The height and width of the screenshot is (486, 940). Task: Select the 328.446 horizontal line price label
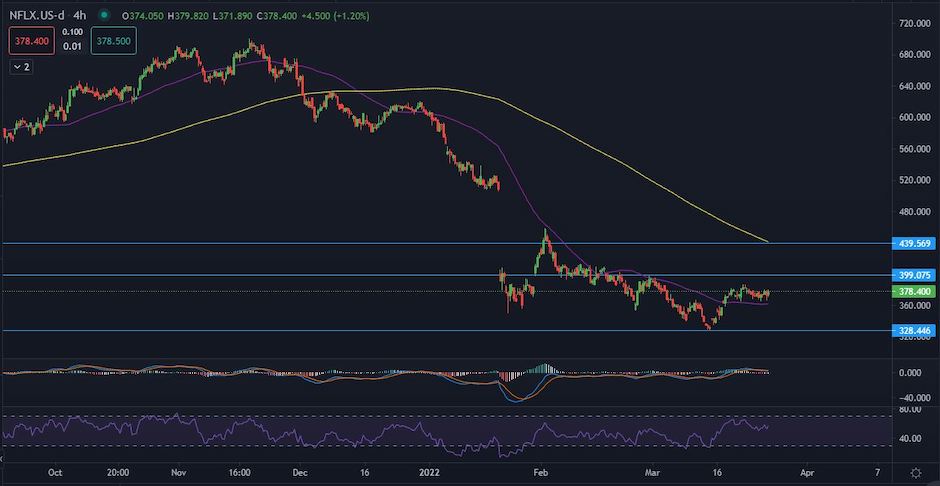click(x=914, y=331)
